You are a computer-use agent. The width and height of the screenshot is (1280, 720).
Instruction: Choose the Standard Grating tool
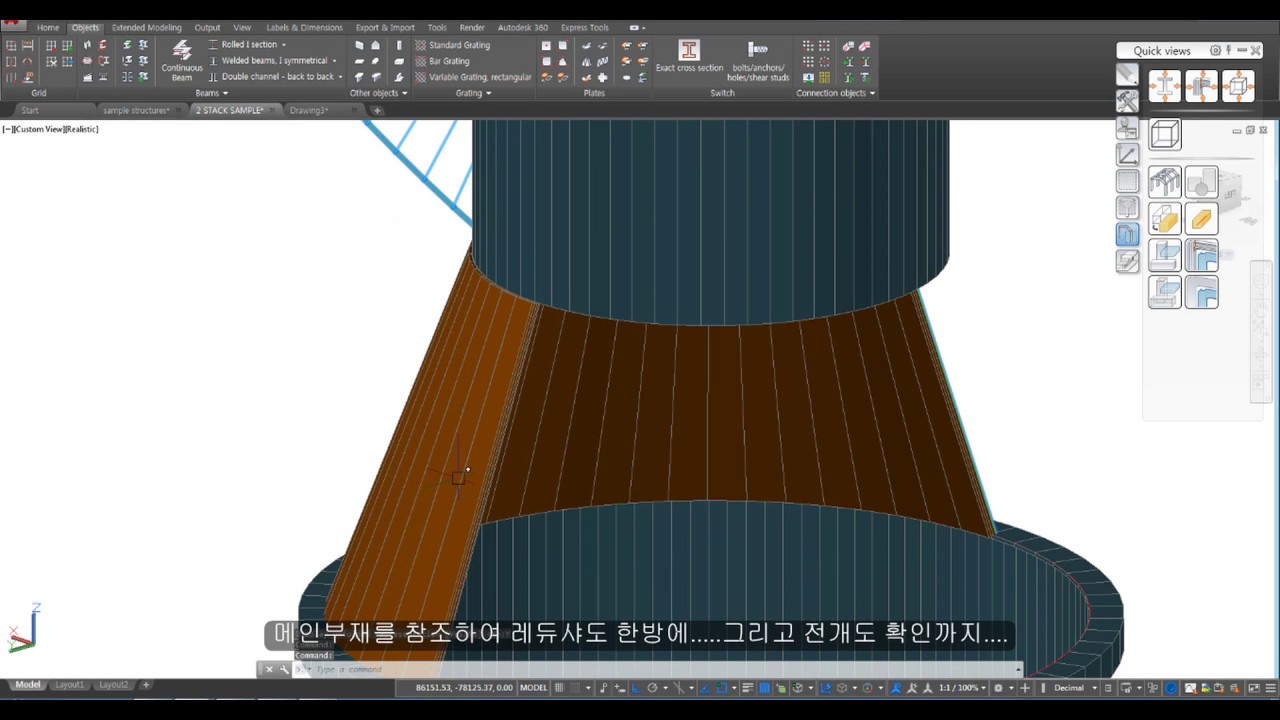coord(453,45)
